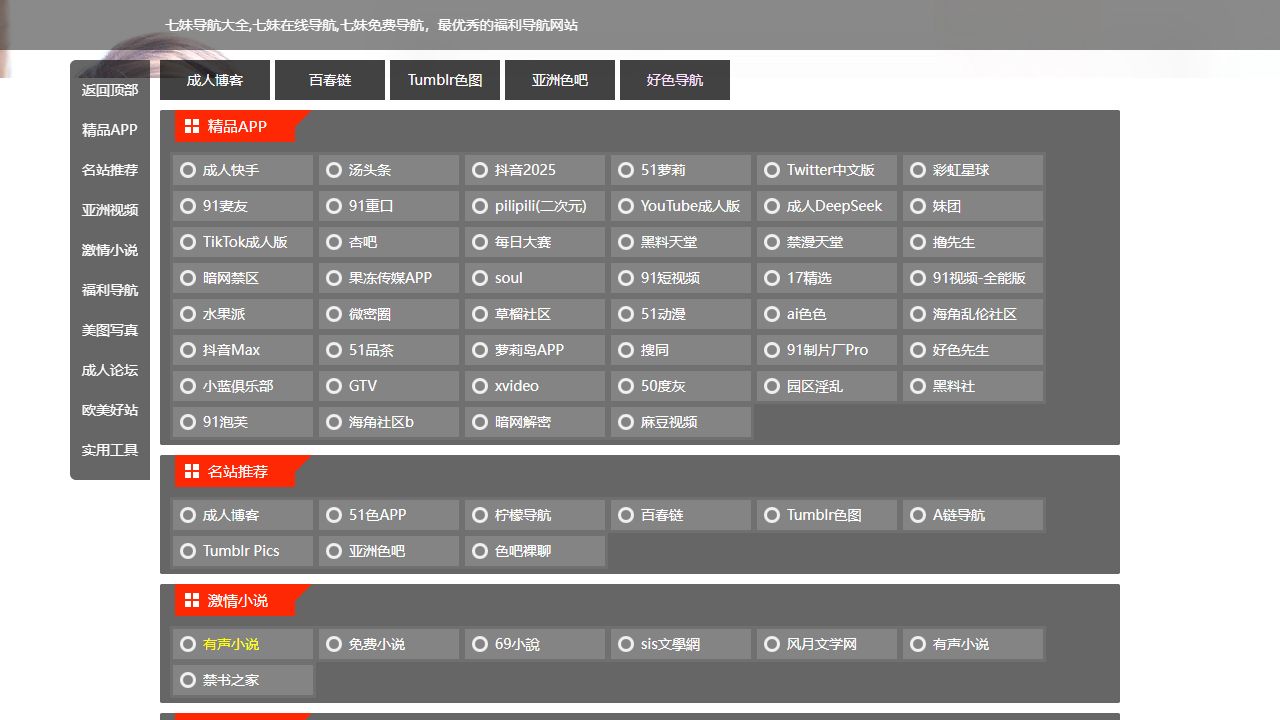
Task: Click the circle icon beside 彩虹星球
Action: tap(918, 170)
